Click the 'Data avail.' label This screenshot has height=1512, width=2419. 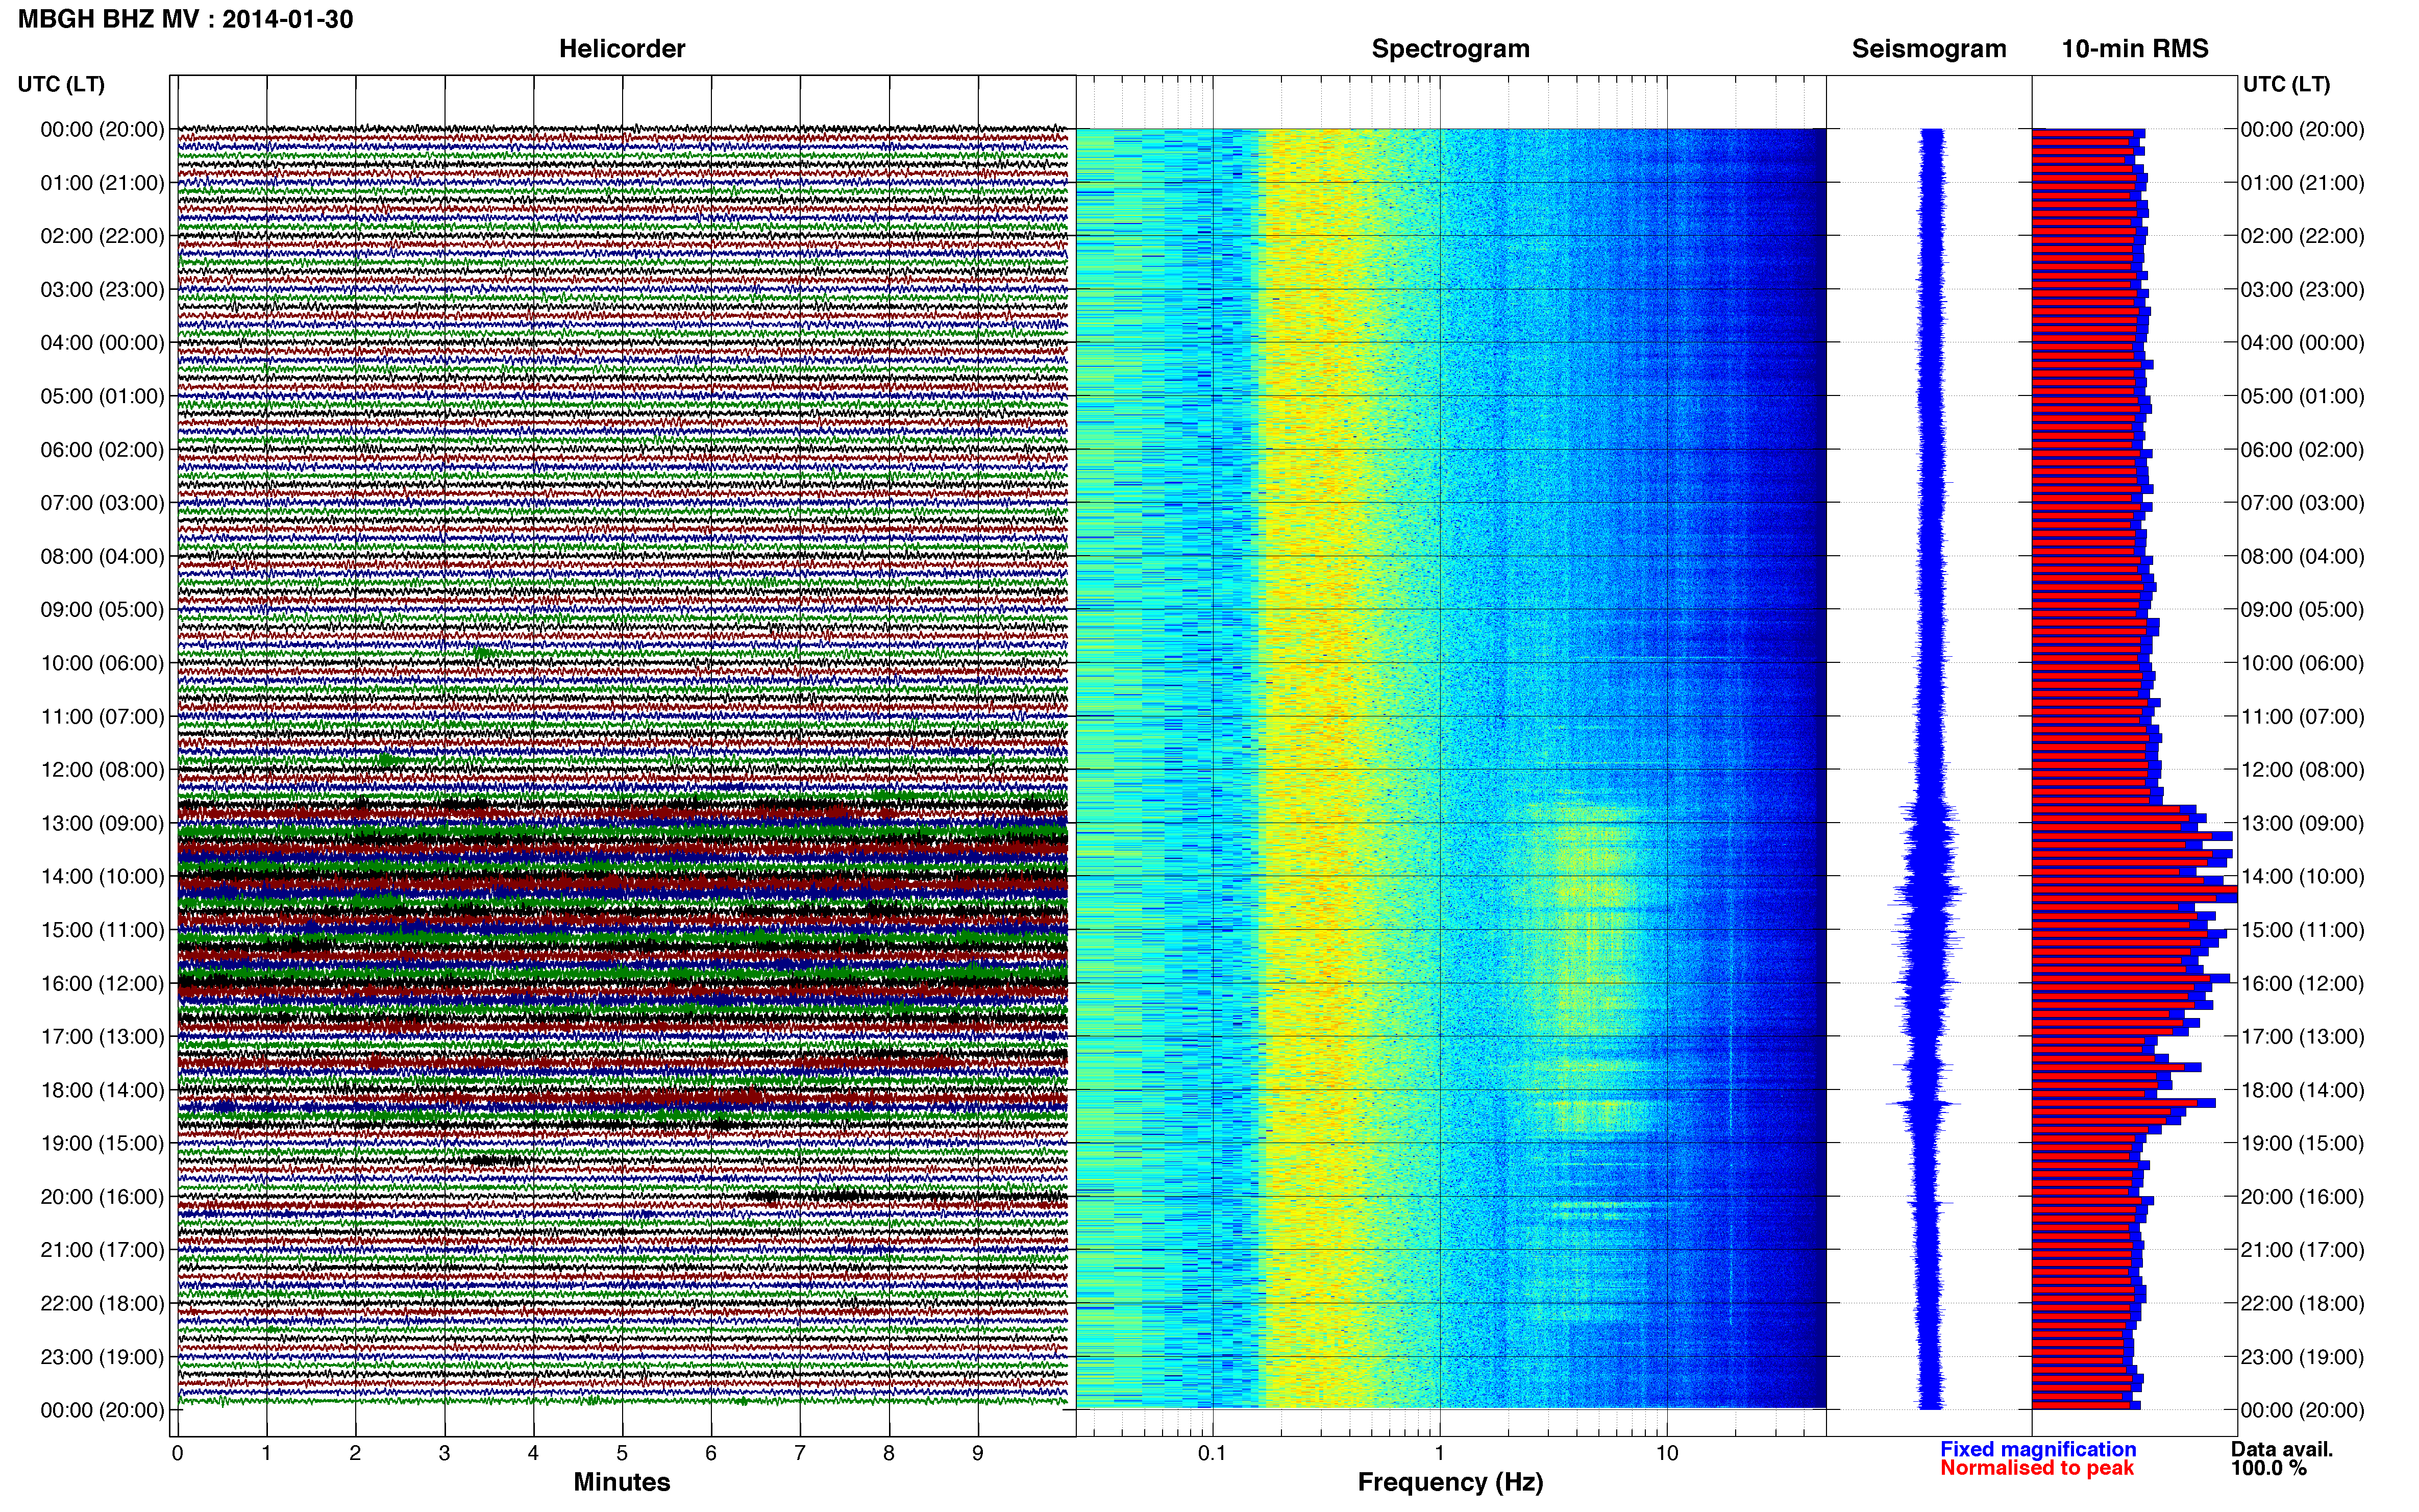[x=2282, y=1449]
